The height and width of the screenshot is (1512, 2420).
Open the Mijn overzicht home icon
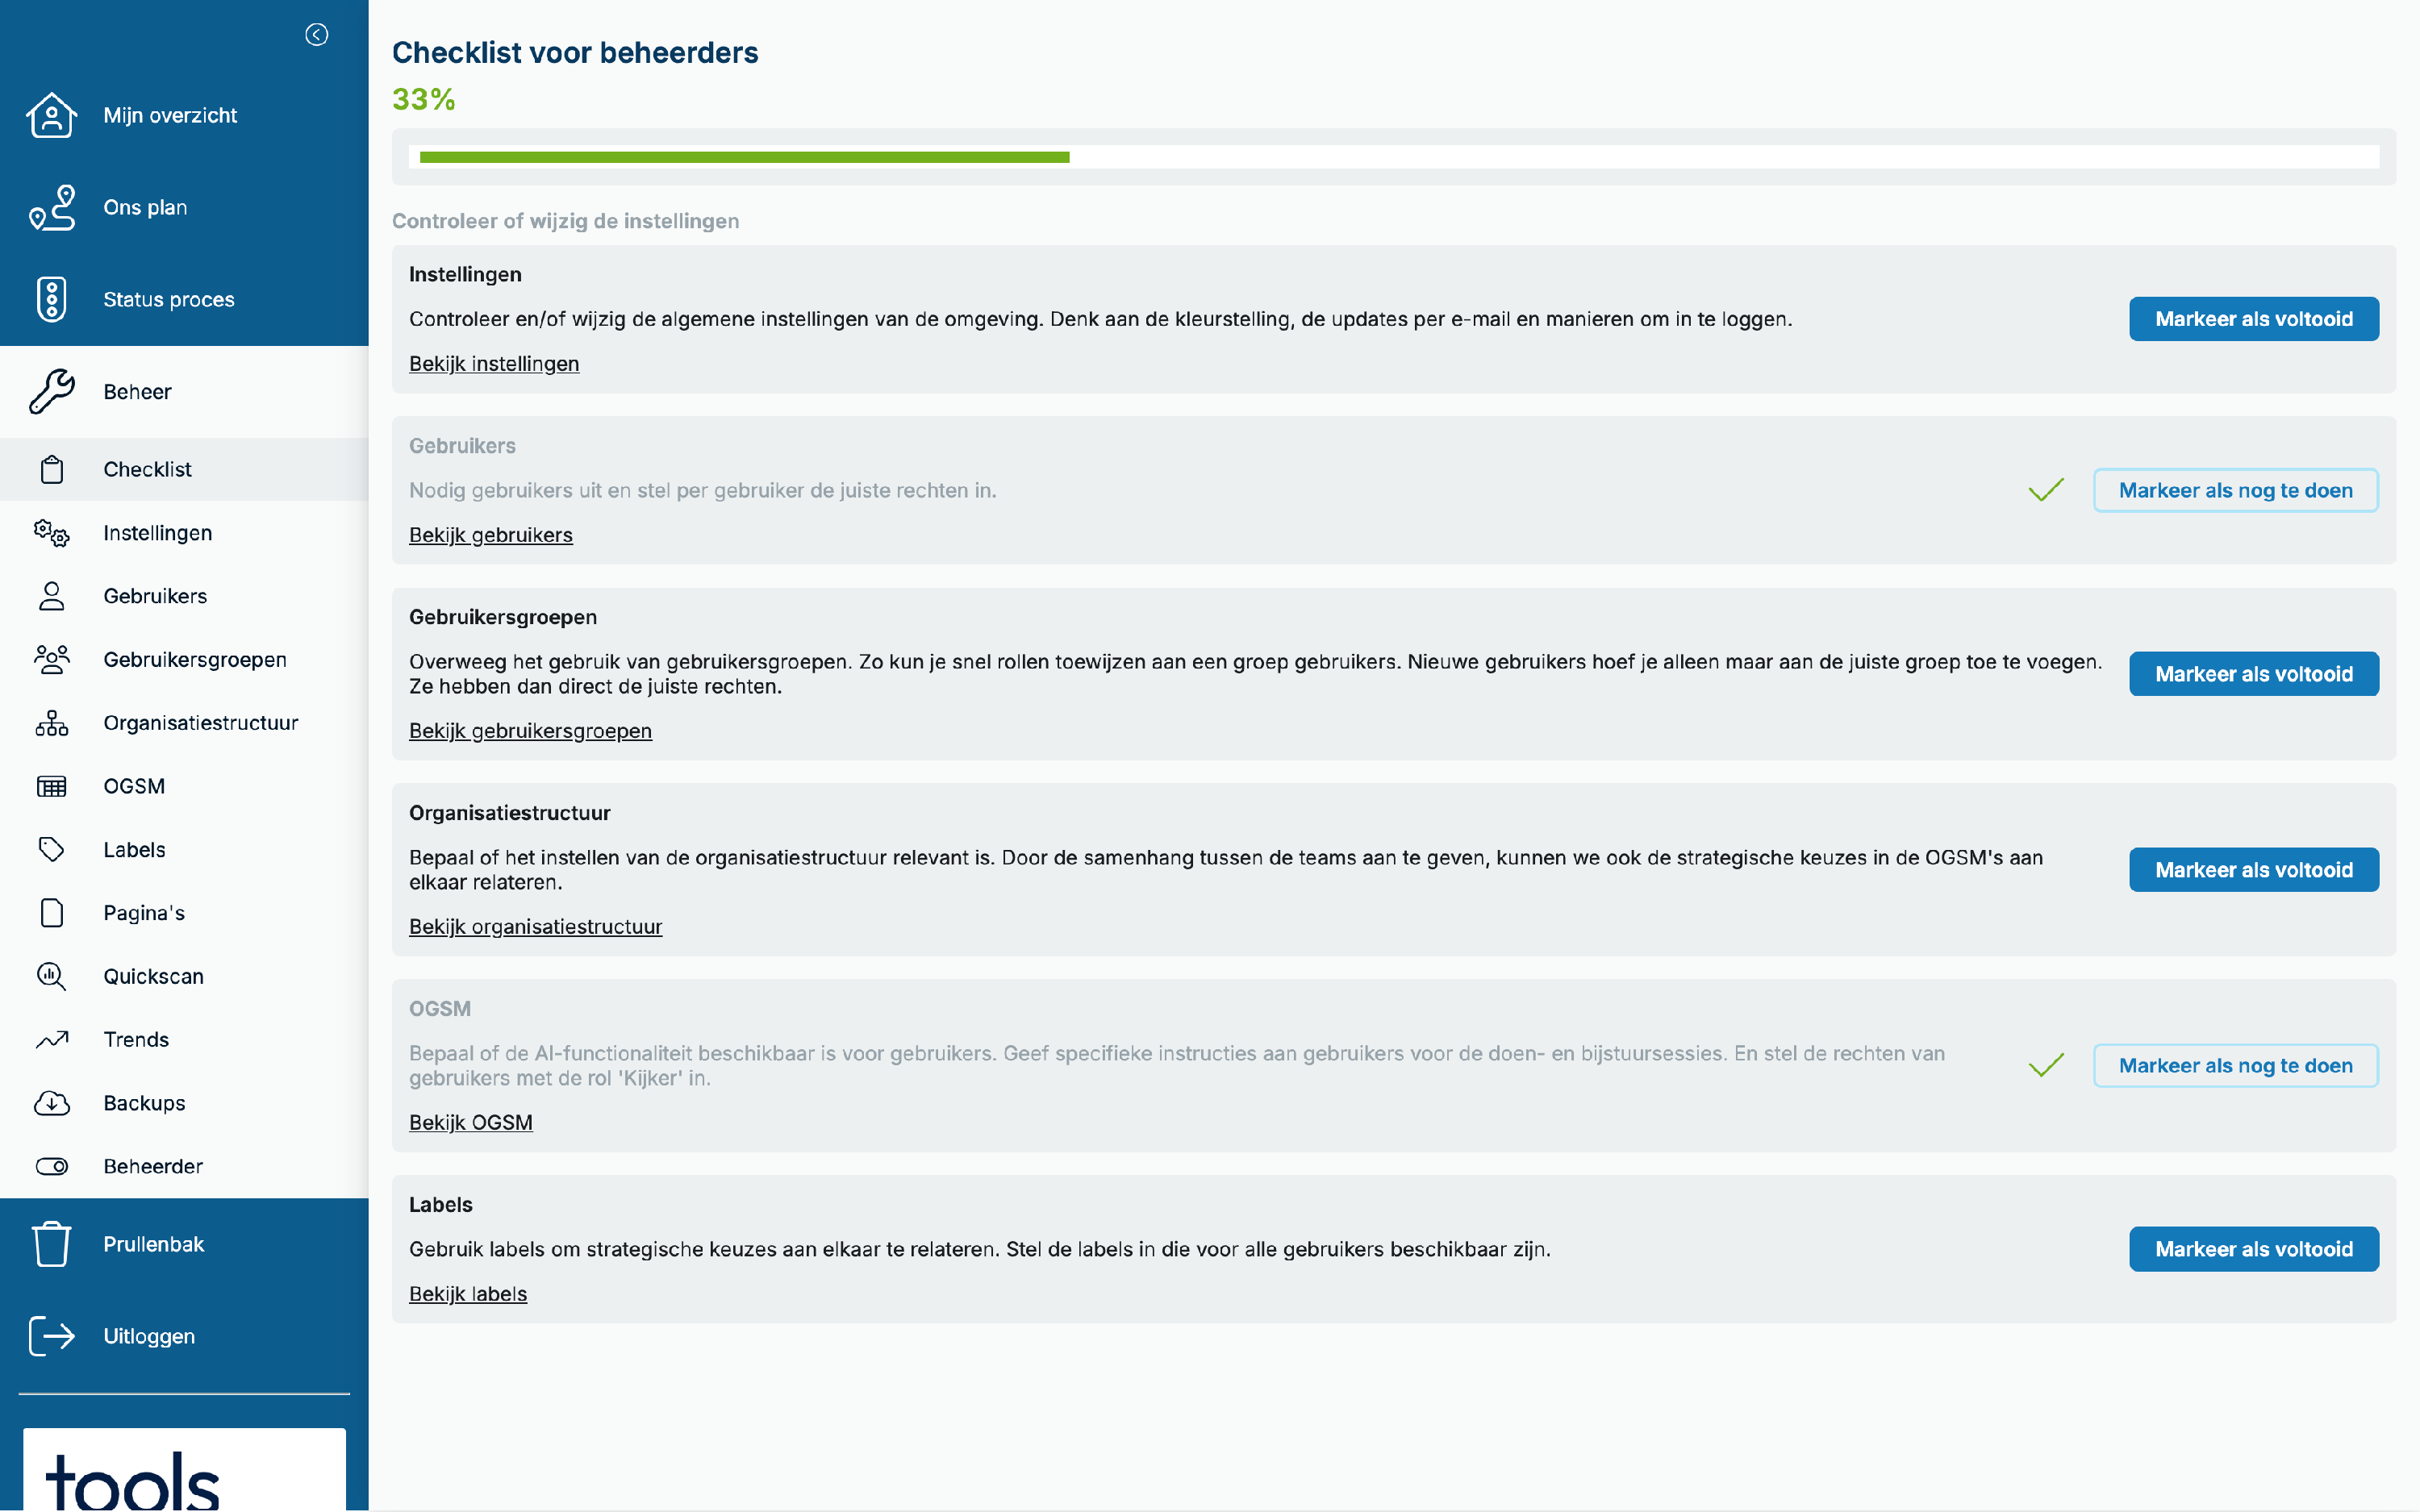coord(51,115)
